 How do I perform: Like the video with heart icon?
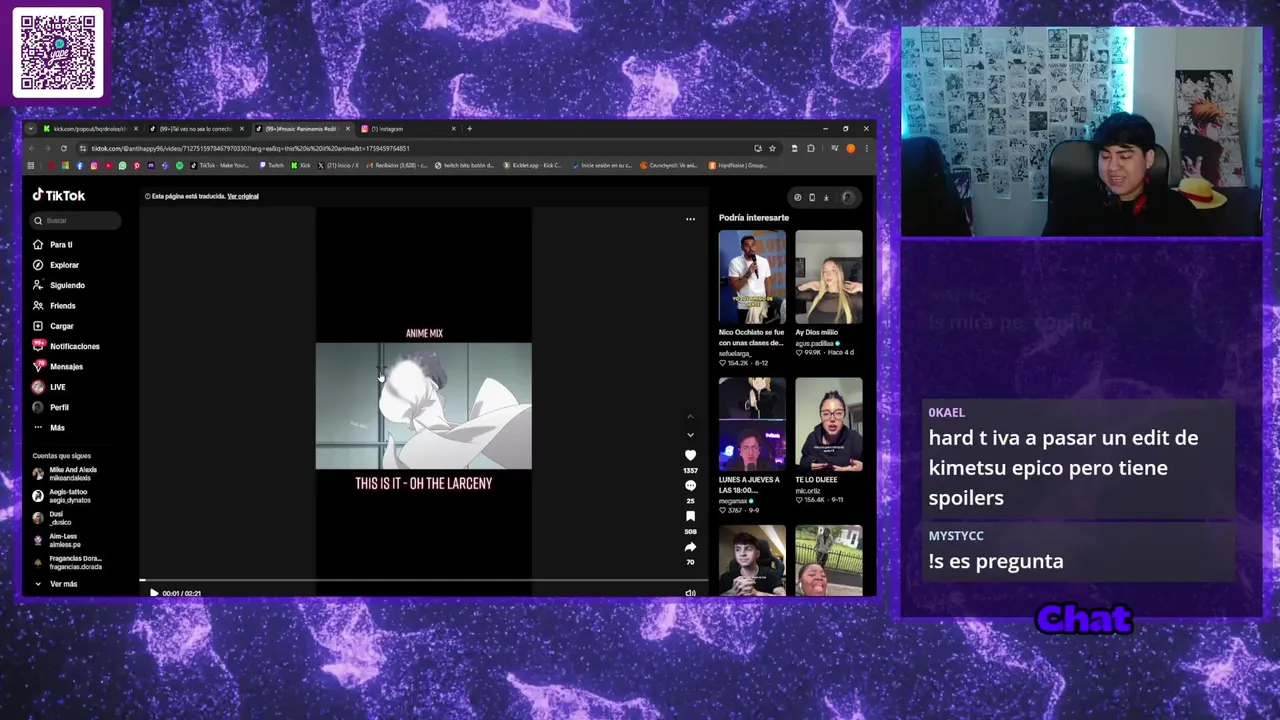tap(690, 456)
